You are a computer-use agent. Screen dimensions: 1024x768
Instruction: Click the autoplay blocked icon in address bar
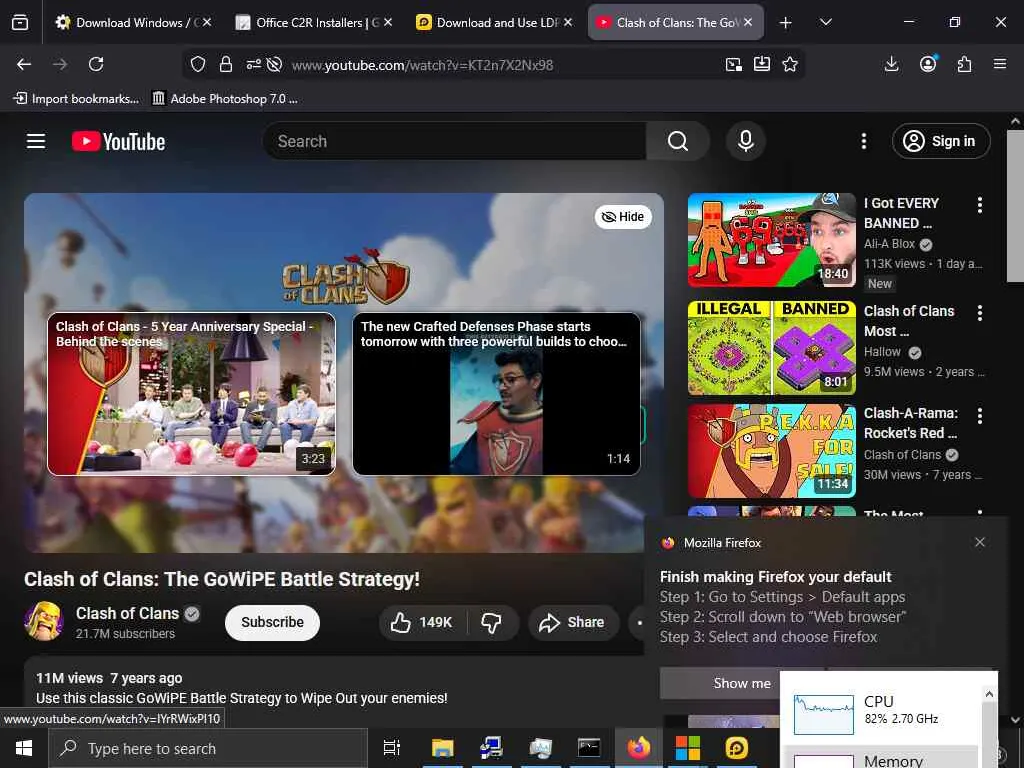[x=275, y=64]
